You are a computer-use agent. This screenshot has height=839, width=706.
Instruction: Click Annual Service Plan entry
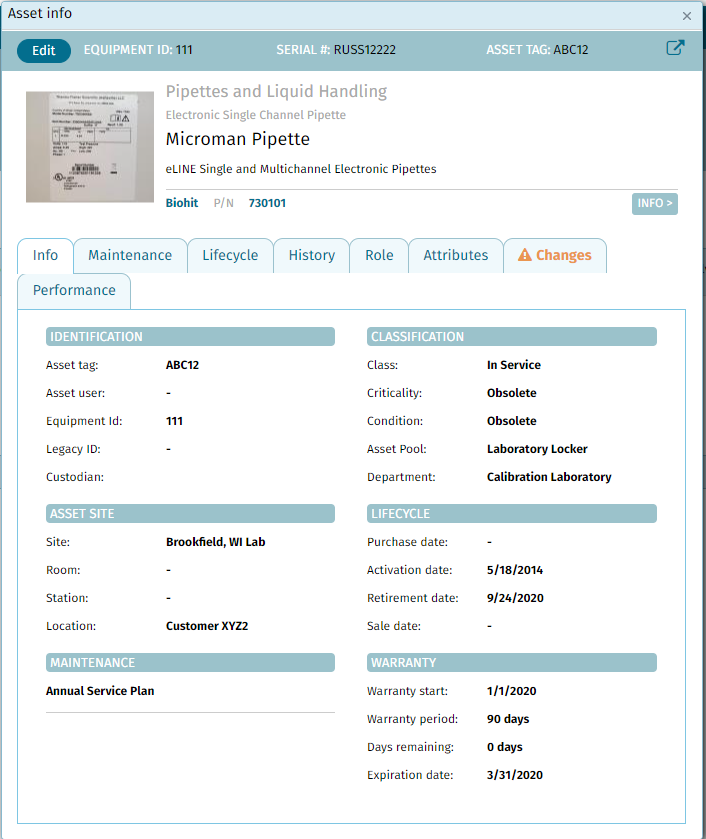click(100, 691)
